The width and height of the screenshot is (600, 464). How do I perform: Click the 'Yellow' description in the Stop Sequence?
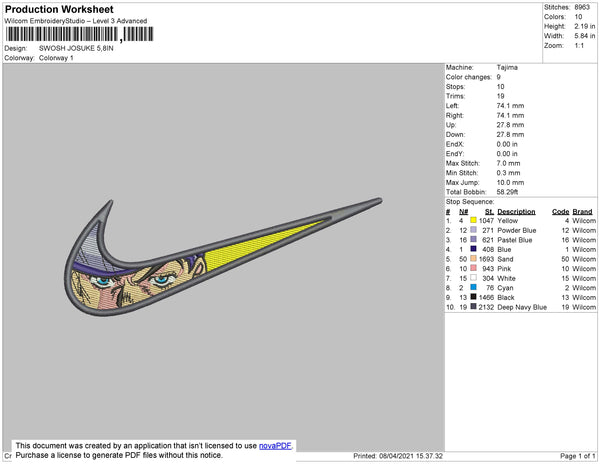point(507,221)
